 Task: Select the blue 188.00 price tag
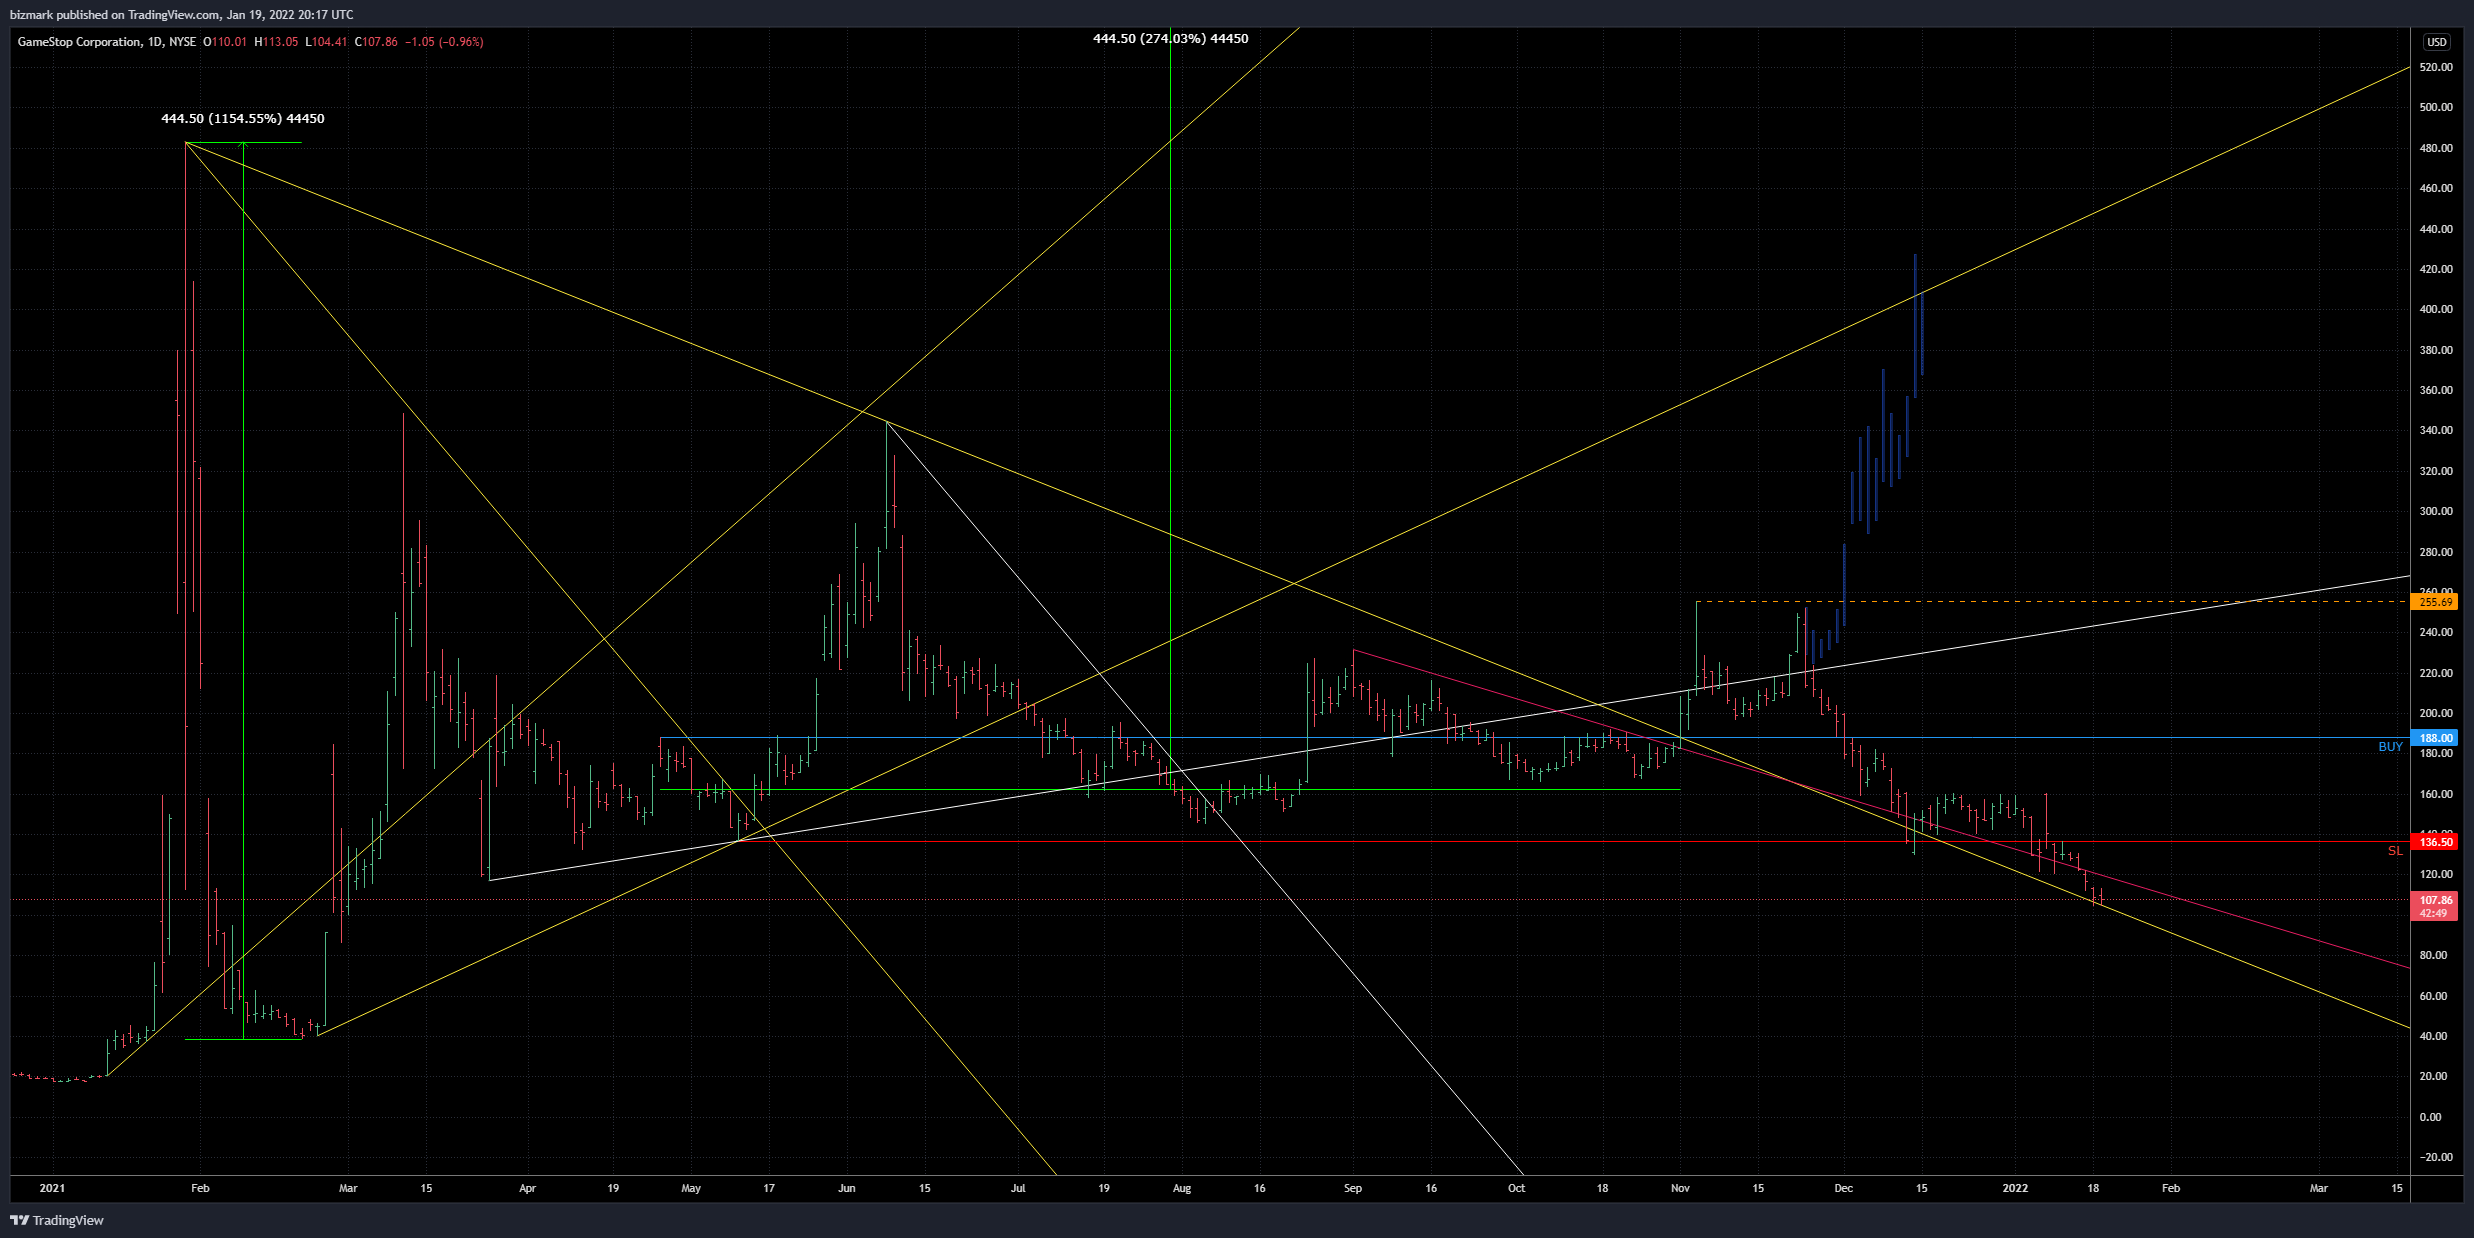click(2434, 738)
